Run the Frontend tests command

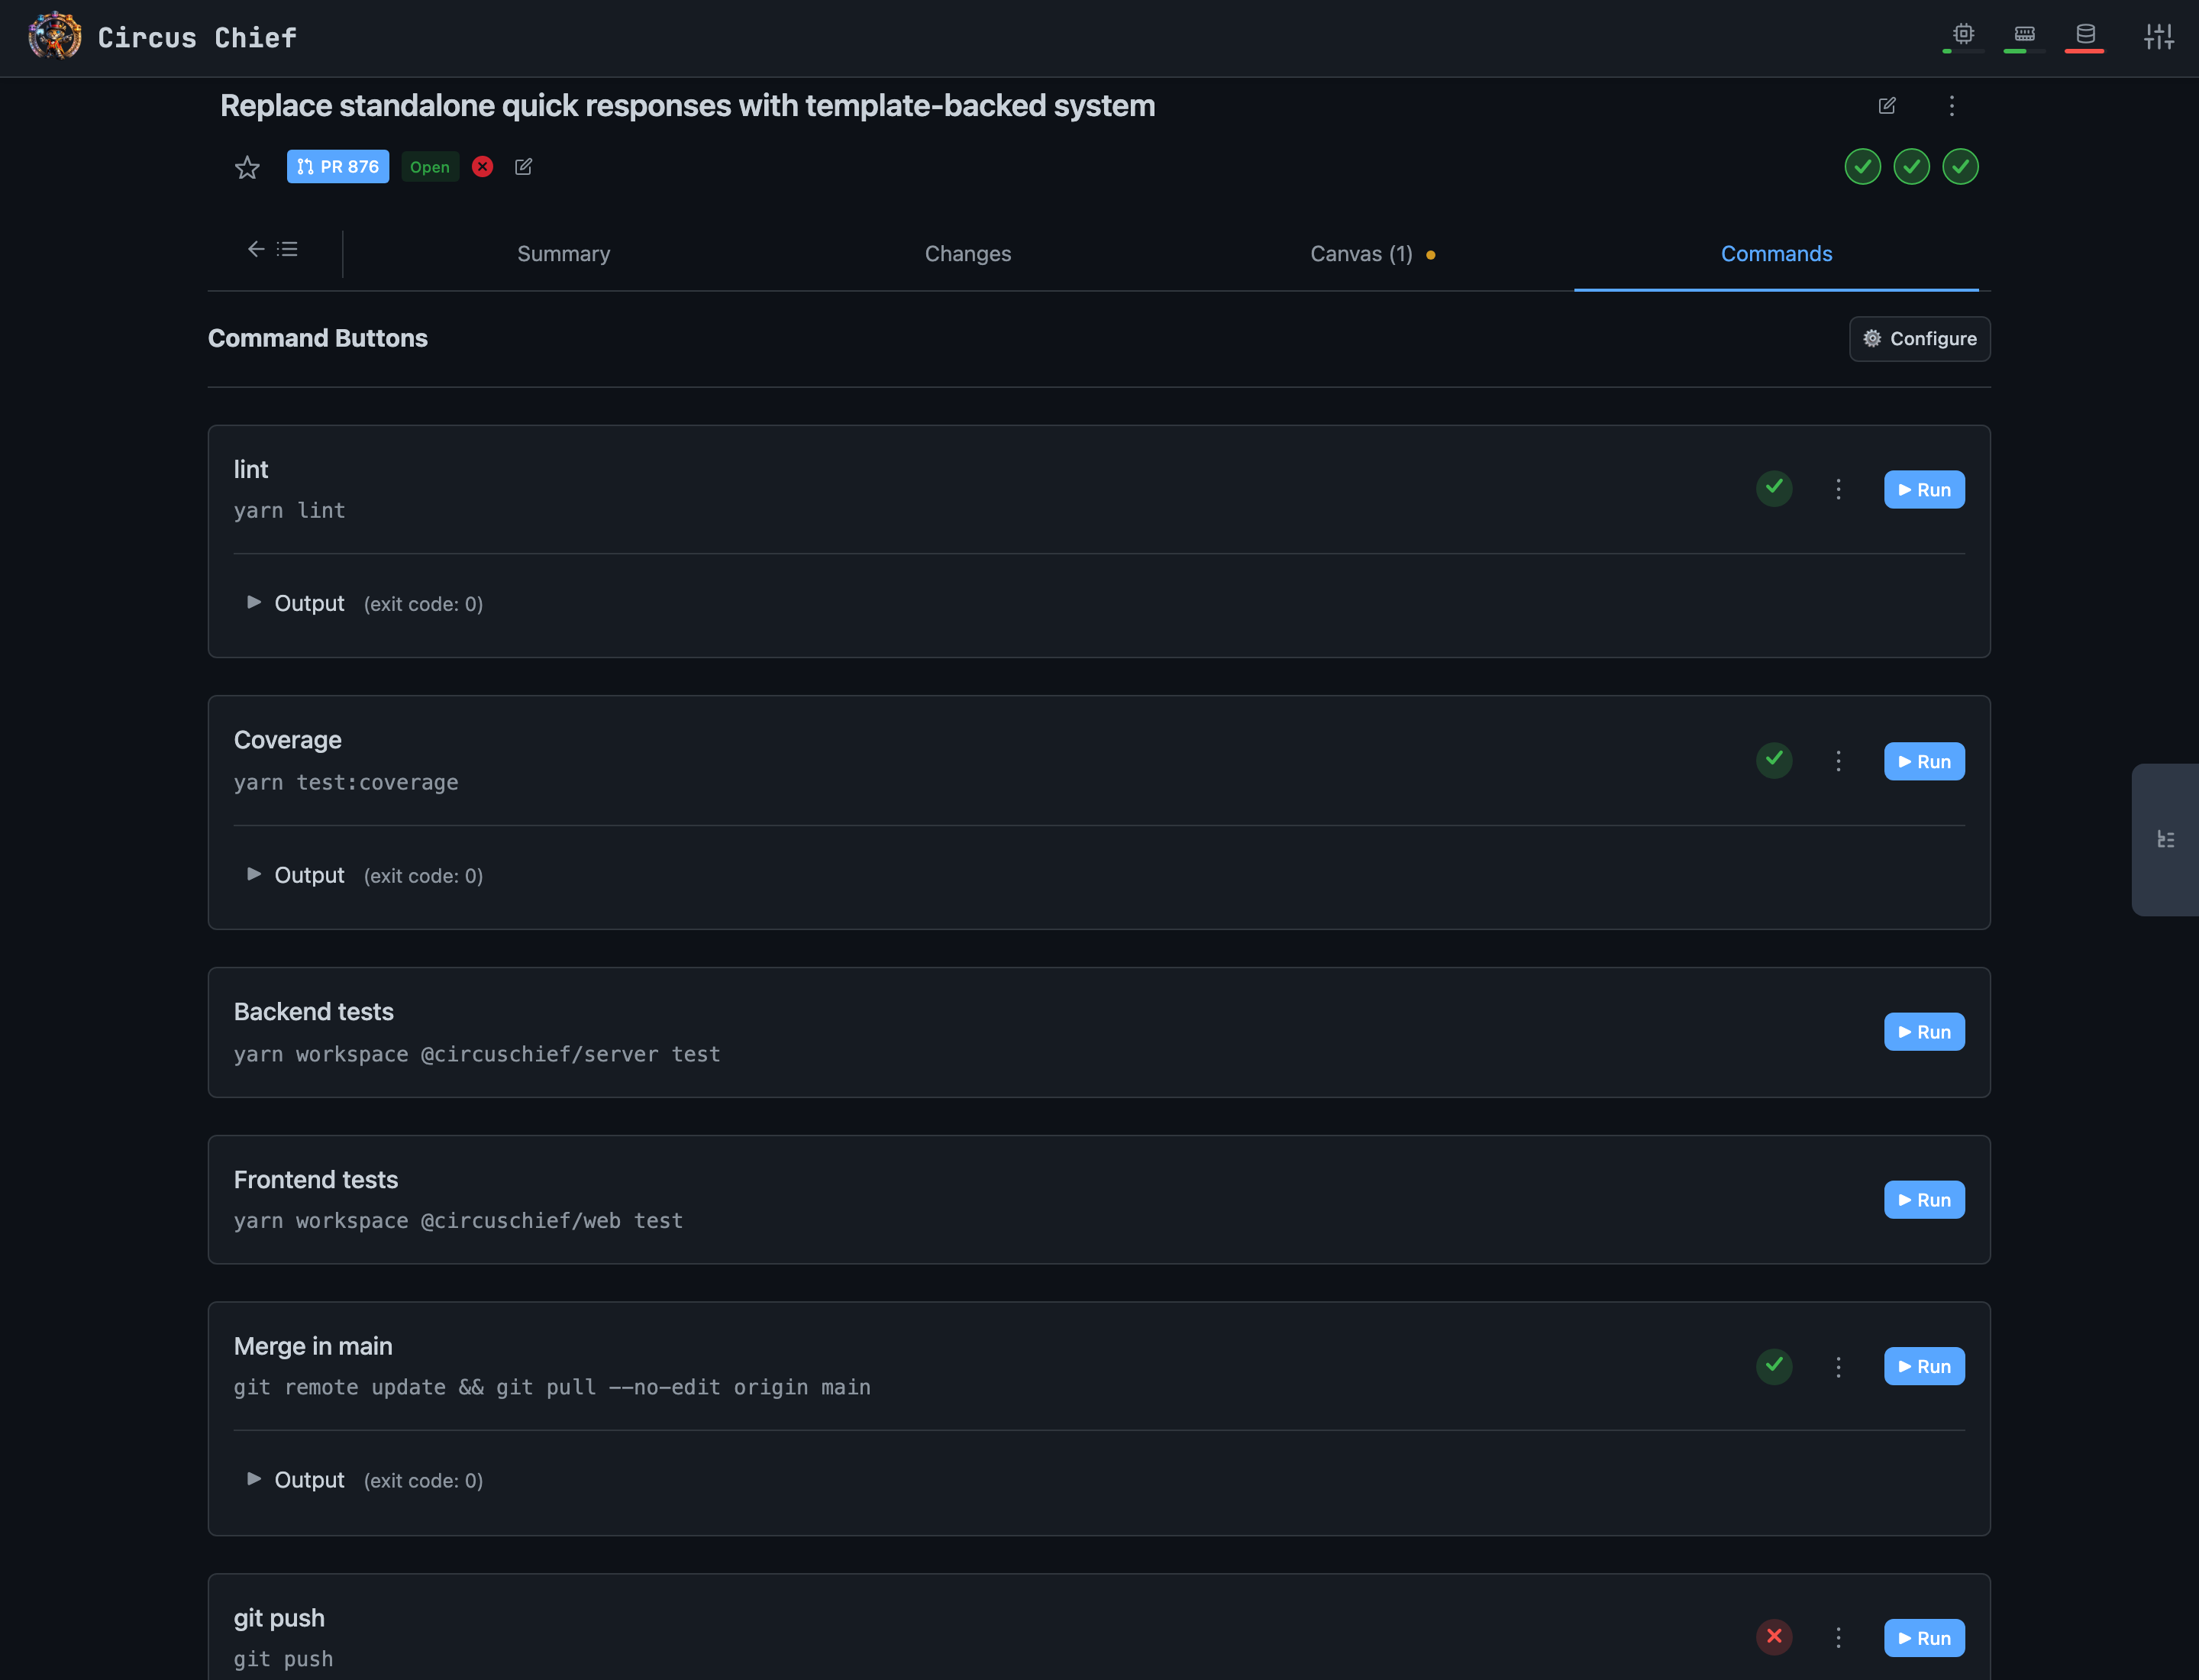tap(1924, 1200)
